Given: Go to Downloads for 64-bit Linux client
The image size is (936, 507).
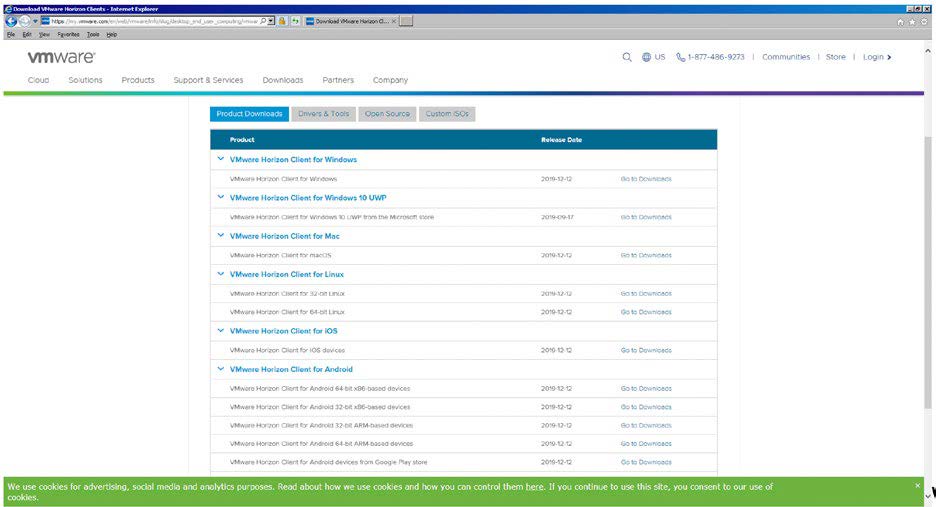Looking at the screenshot, I should pyautogui.click(x=646, y=312).
